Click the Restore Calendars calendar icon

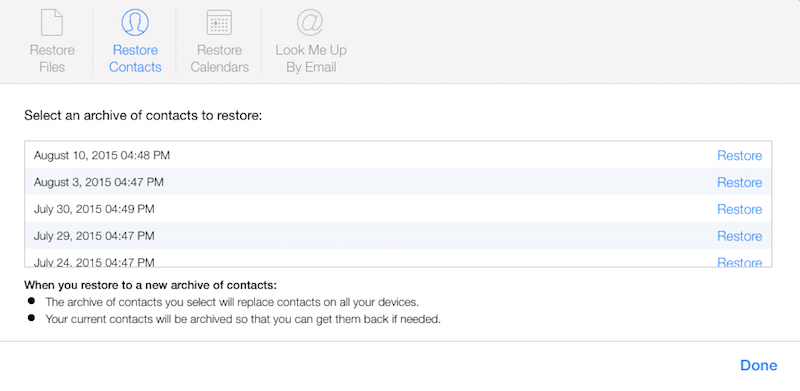219,22
